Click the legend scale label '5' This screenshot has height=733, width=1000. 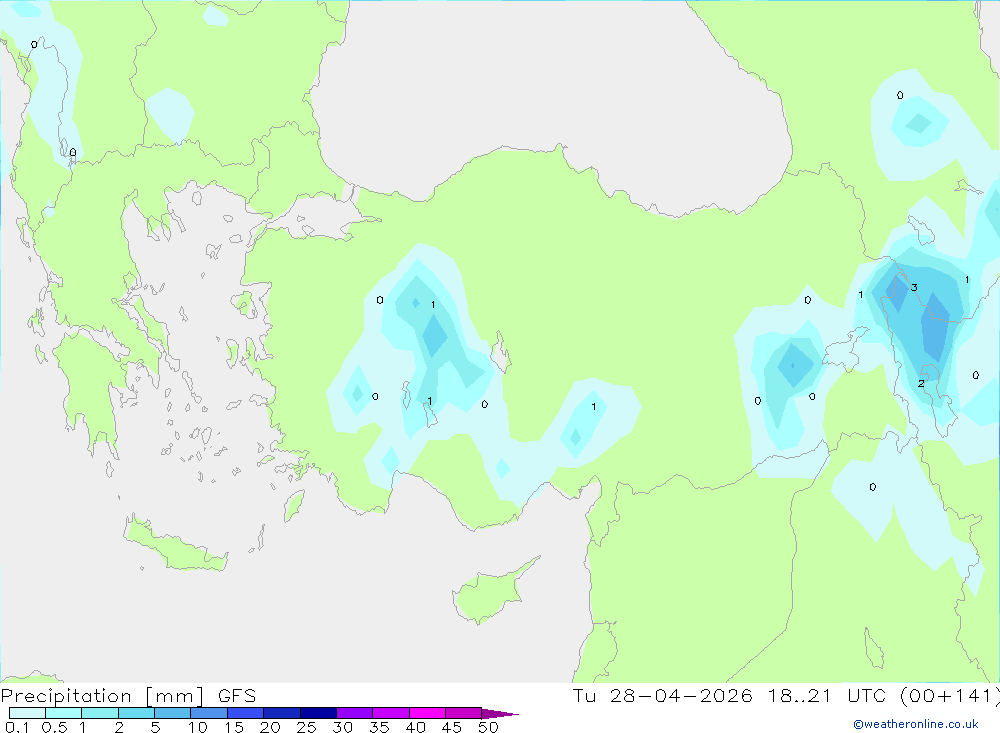155,727
